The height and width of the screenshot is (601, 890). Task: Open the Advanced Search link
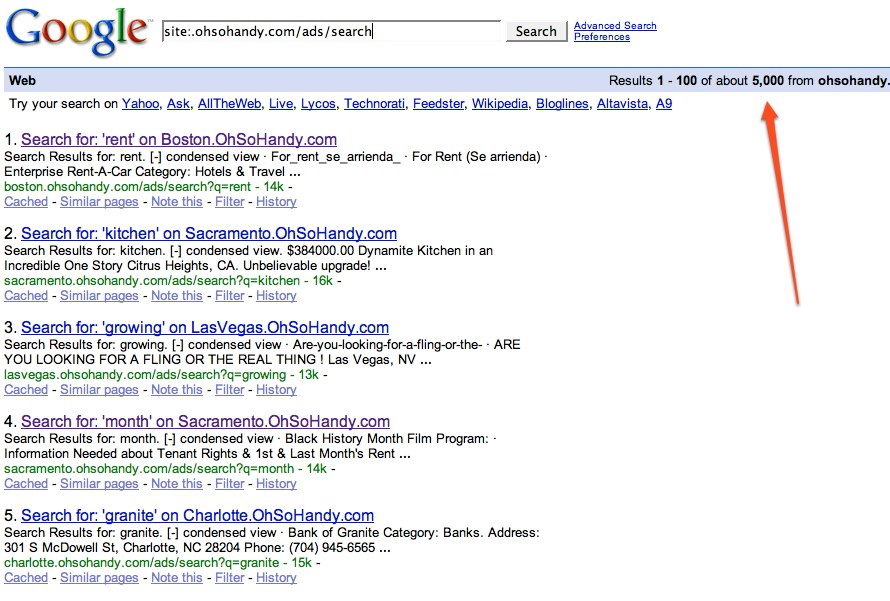tap(615, 26)
